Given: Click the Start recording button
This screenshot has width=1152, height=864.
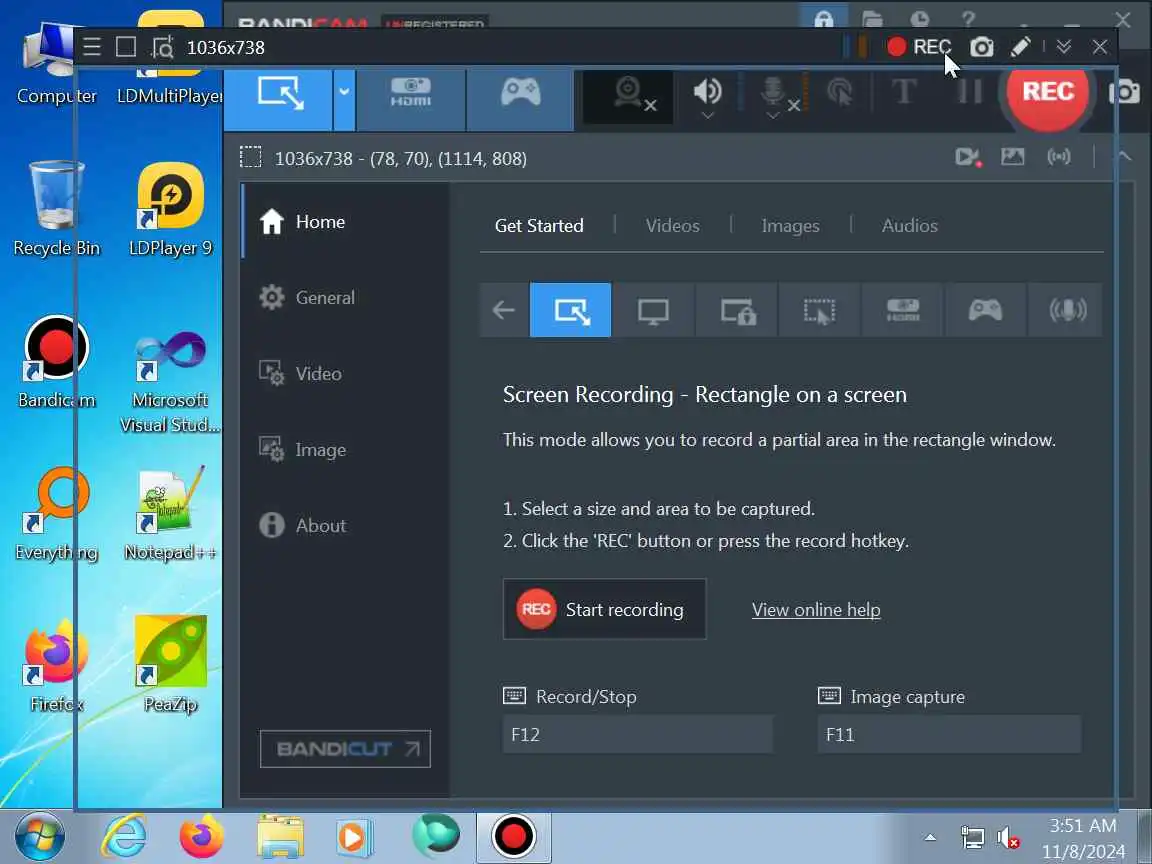Looking at the screenshot, I should pyautogui.click(x=605, y=609).
